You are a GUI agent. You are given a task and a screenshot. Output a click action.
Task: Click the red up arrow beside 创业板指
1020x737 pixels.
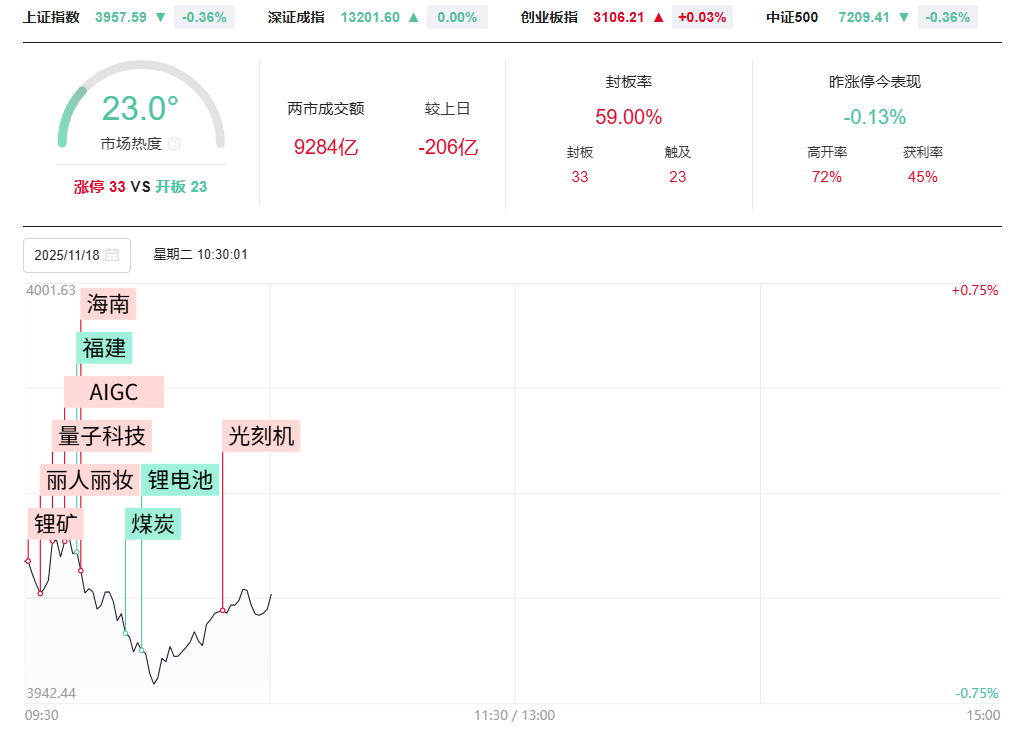[658, 17]
